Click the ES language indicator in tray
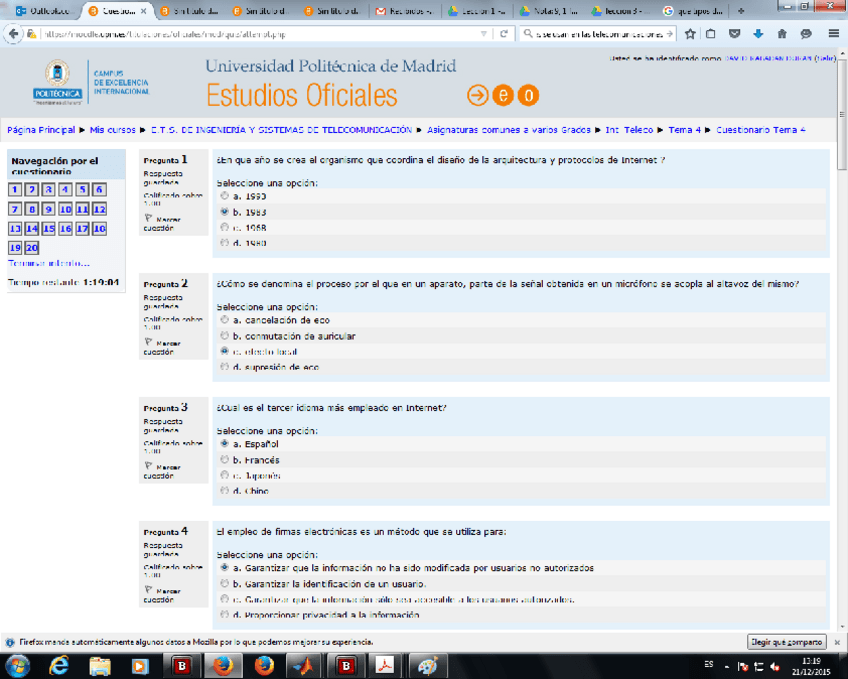This screenshot has height=679, width=848. click(x=708, y=664)
